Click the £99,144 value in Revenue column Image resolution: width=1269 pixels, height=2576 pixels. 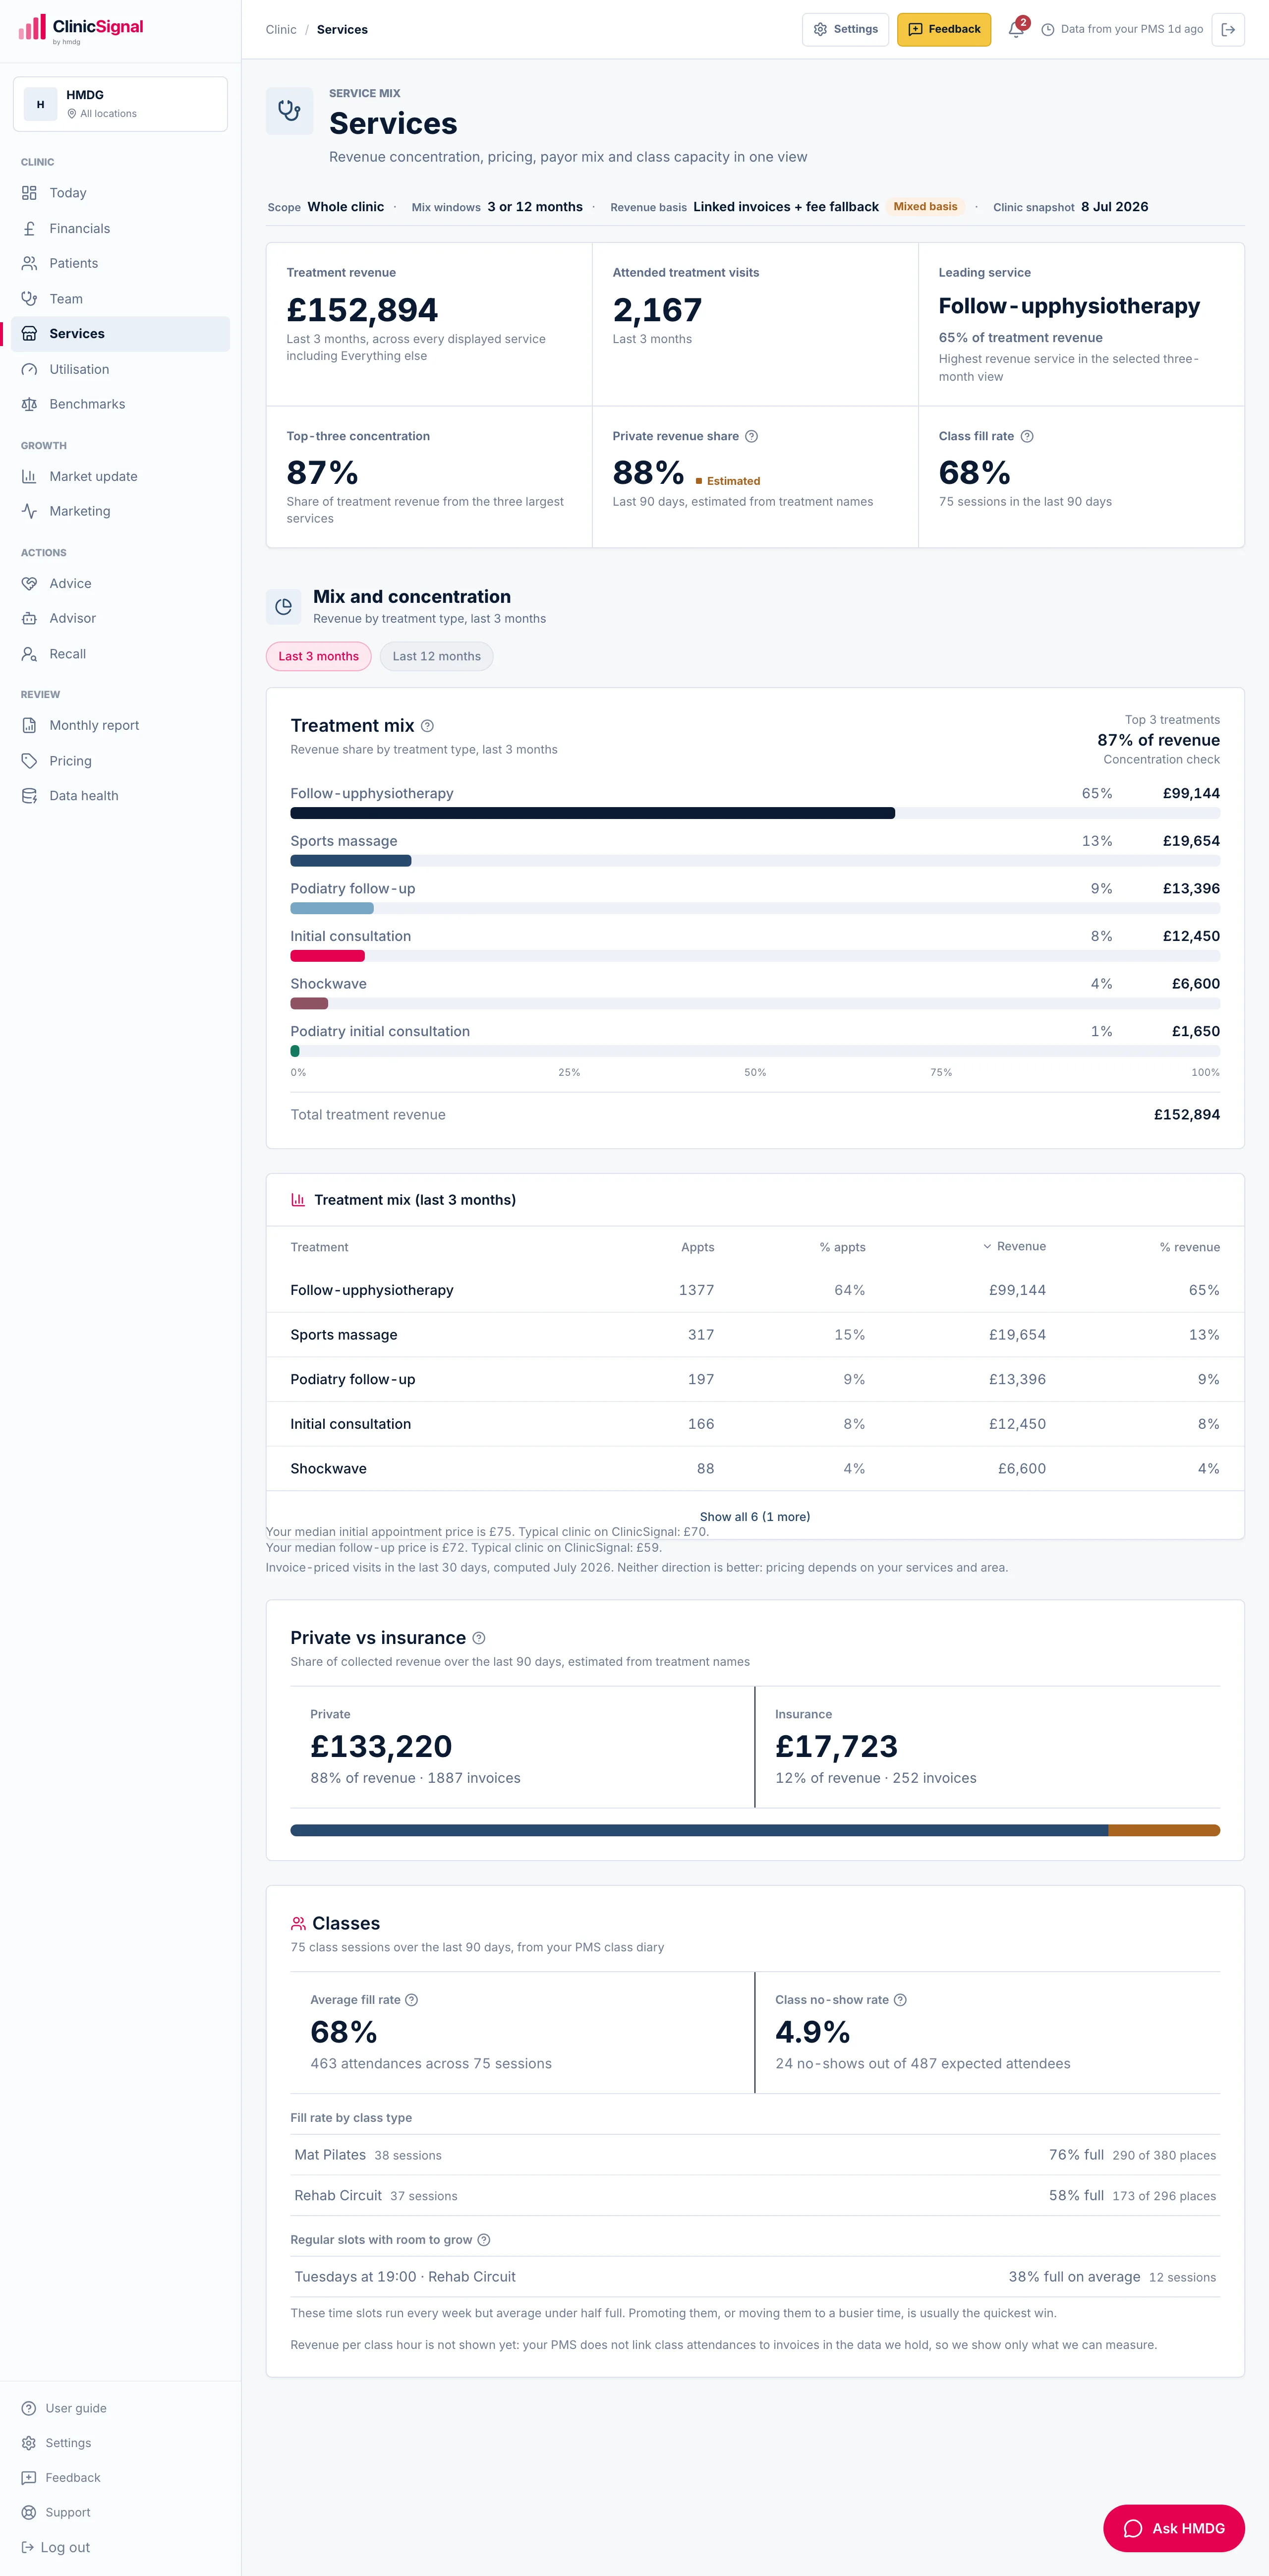click(1017, 1290)
